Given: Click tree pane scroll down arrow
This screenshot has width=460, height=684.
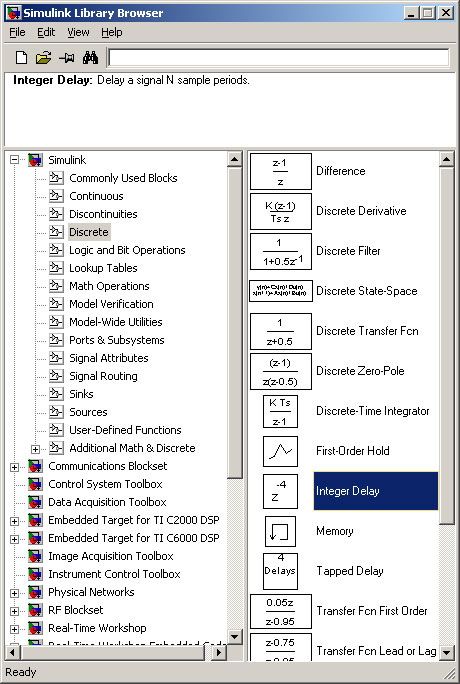Looking at the screenshot, I should coord(235,636).
